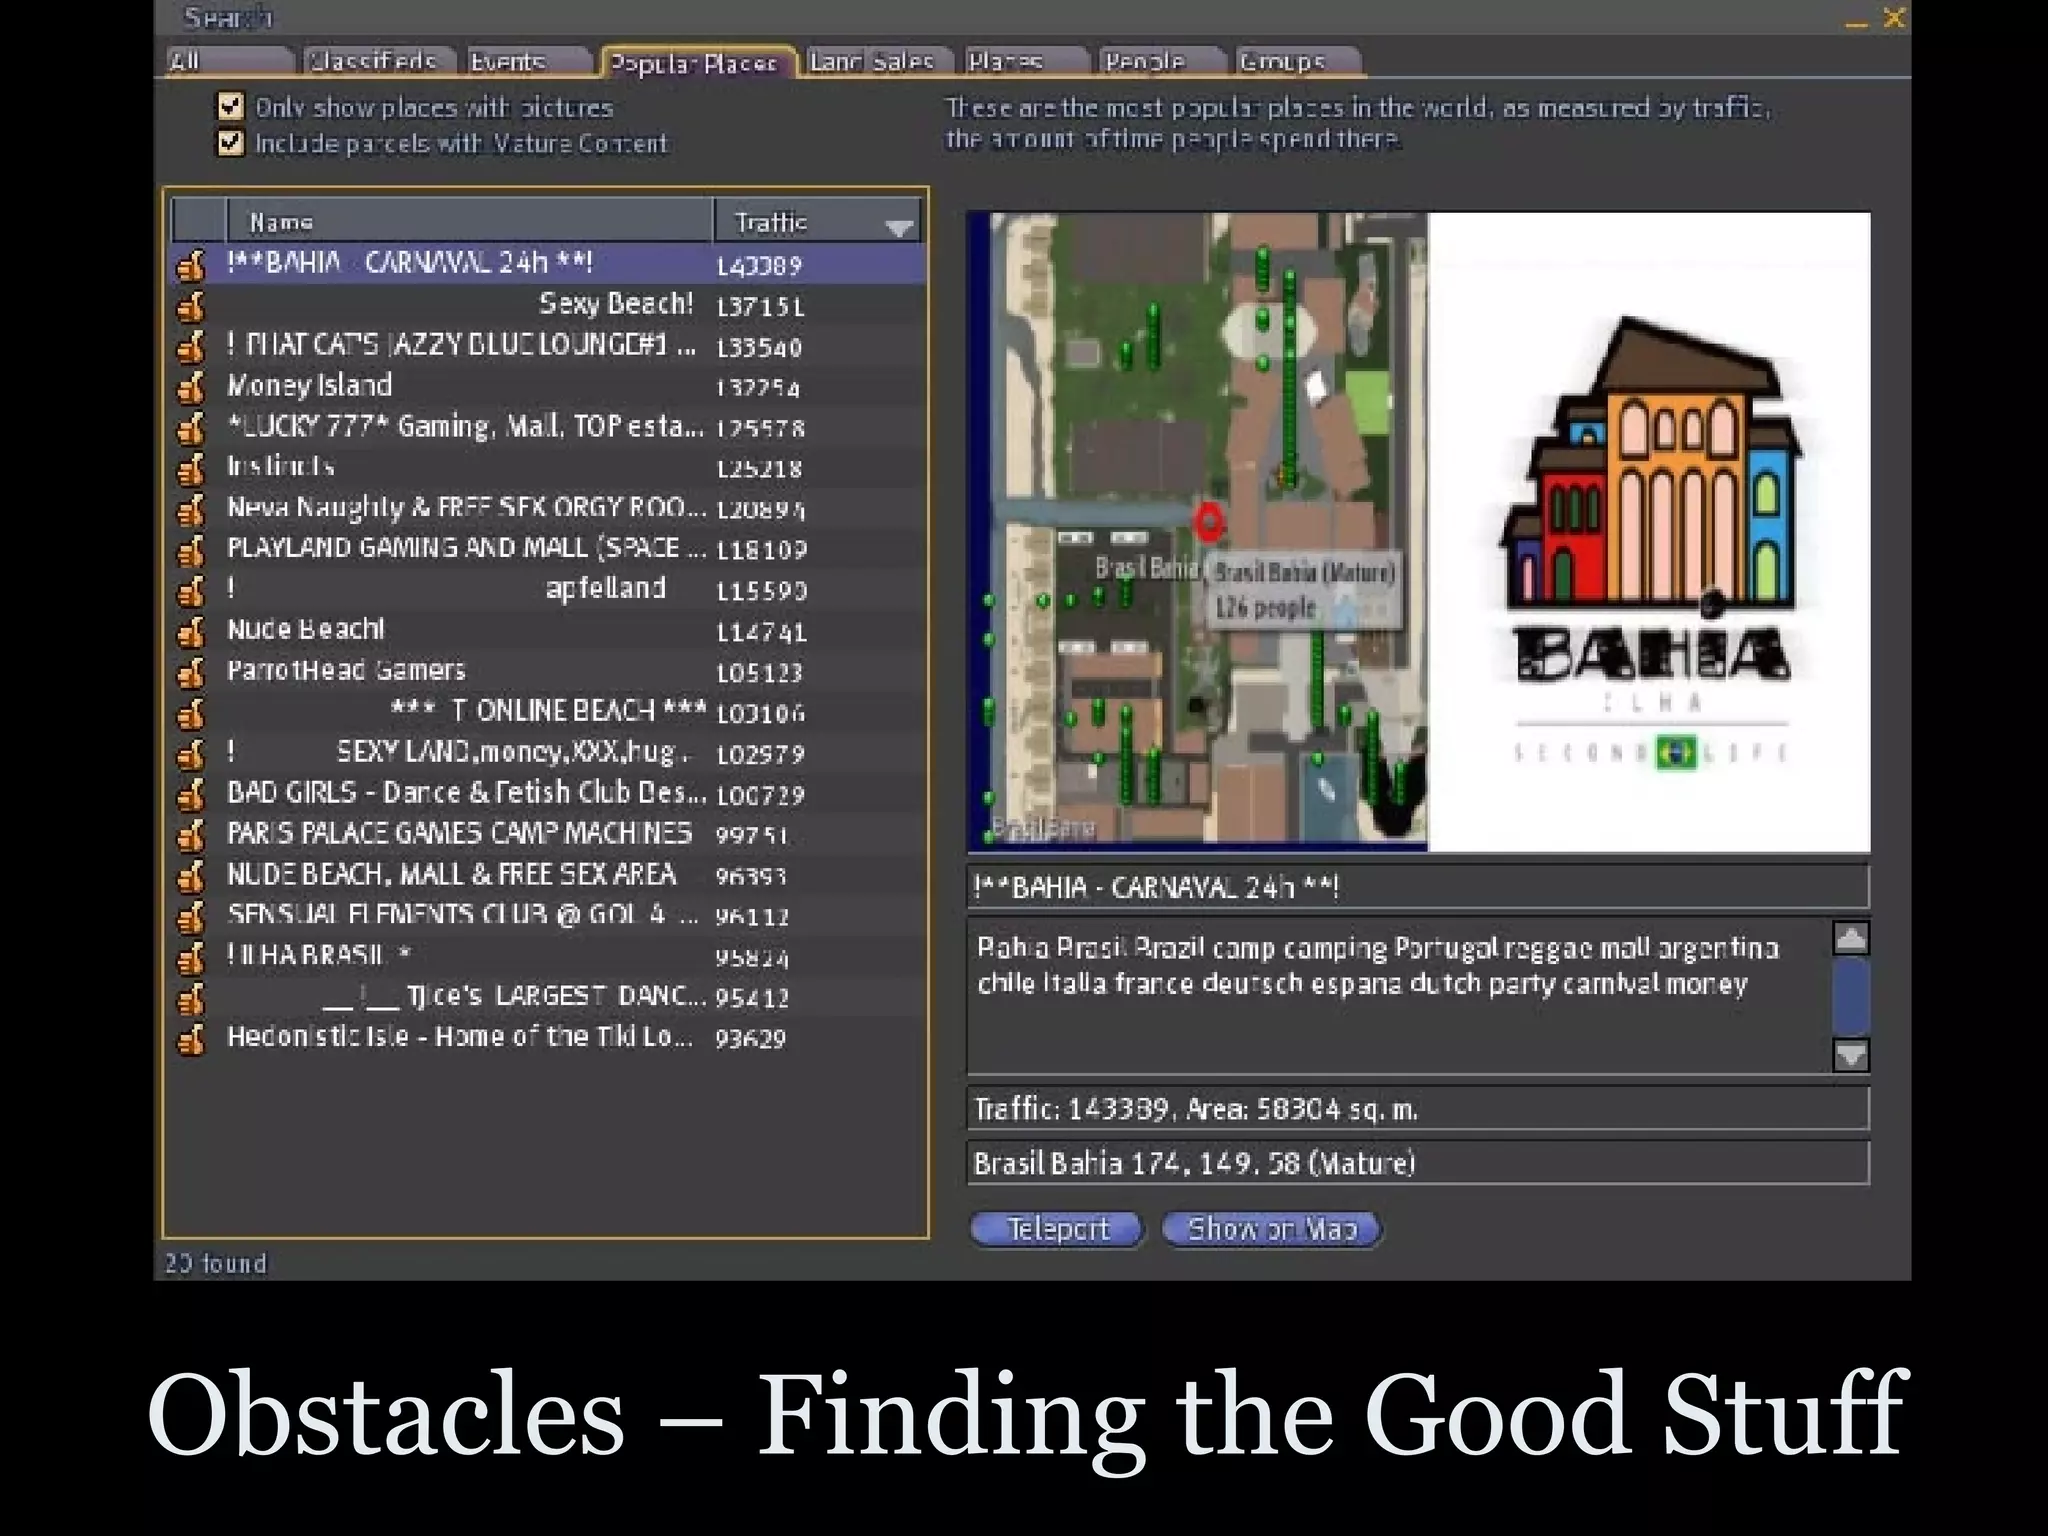Select 'Sexy Beach!' list entry
The height and width of the screenshot is (1536, 2048).
tap(548, 305)
